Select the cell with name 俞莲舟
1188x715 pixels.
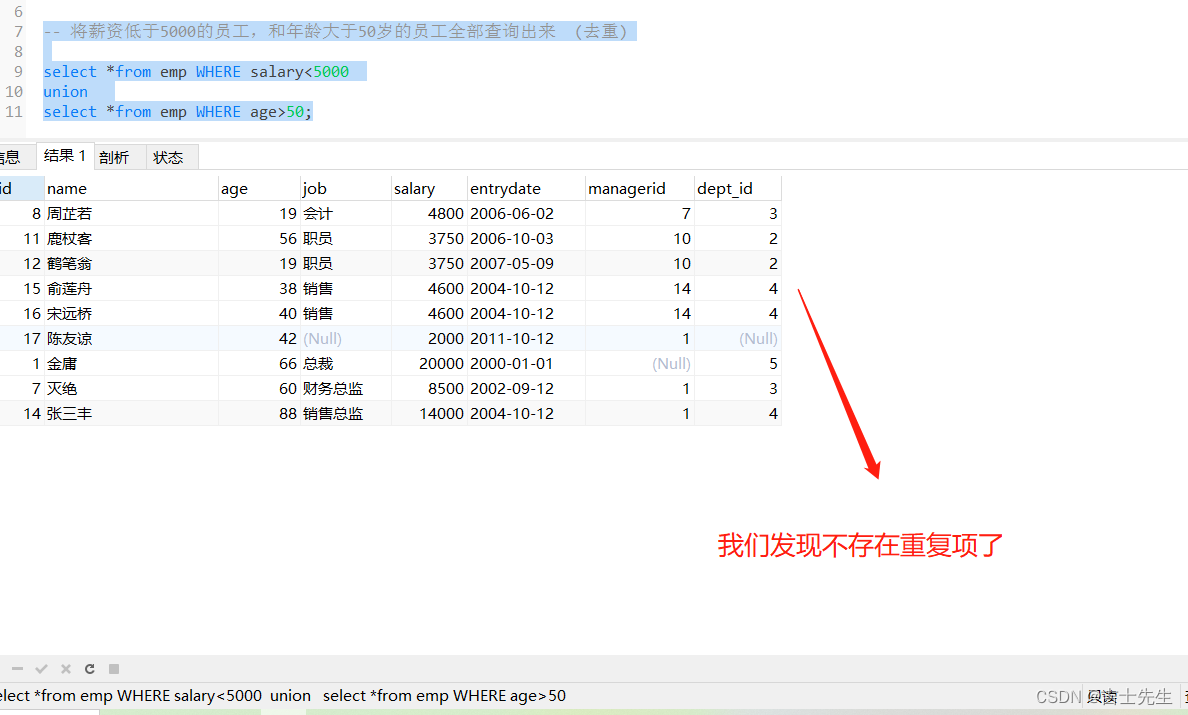131,289
